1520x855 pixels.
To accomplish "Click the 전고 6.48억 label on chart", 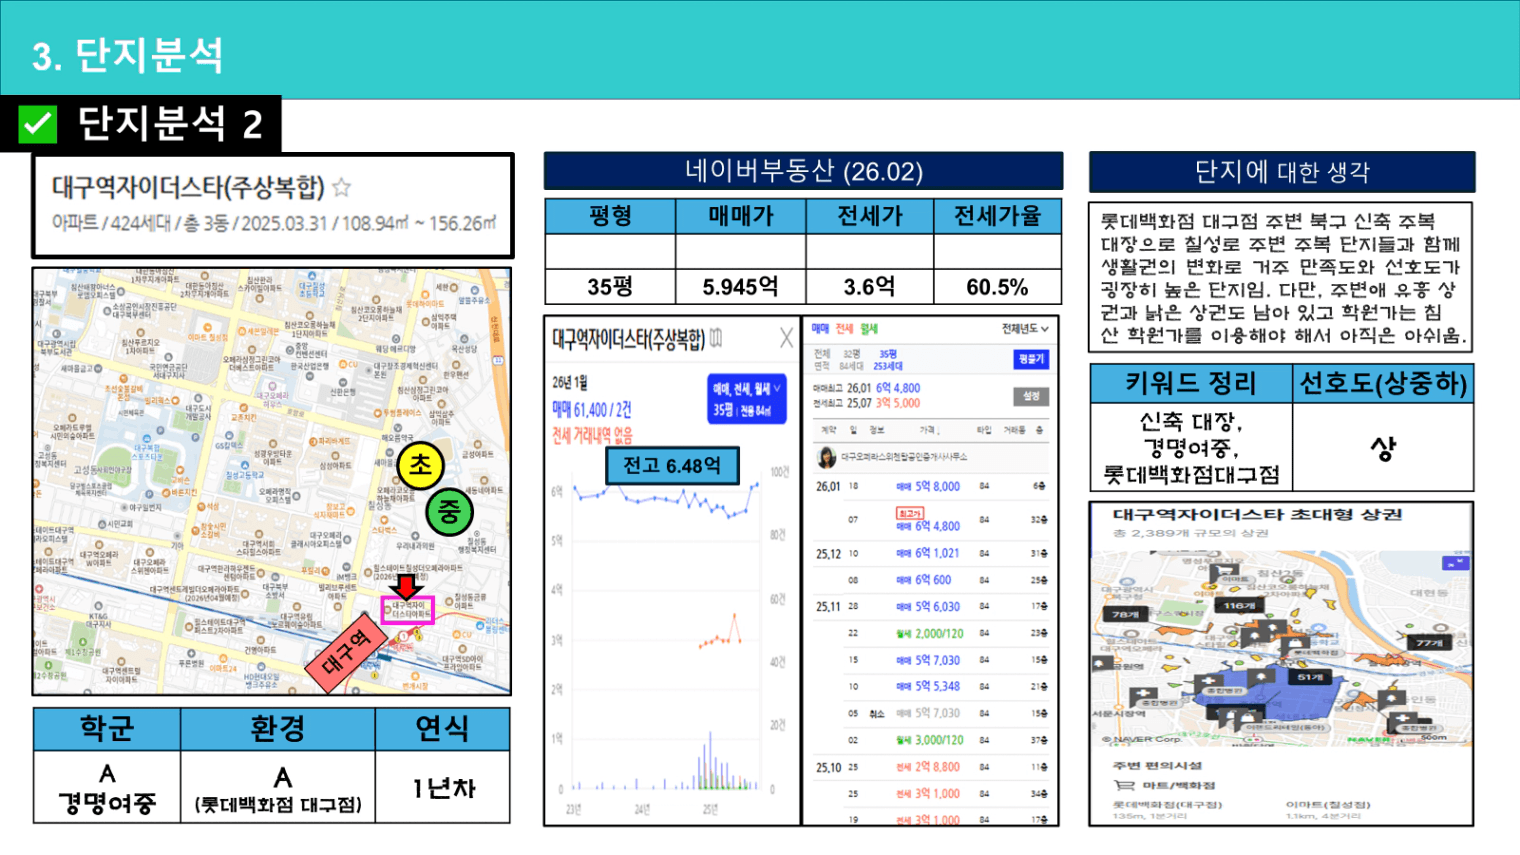I will 672,466.
